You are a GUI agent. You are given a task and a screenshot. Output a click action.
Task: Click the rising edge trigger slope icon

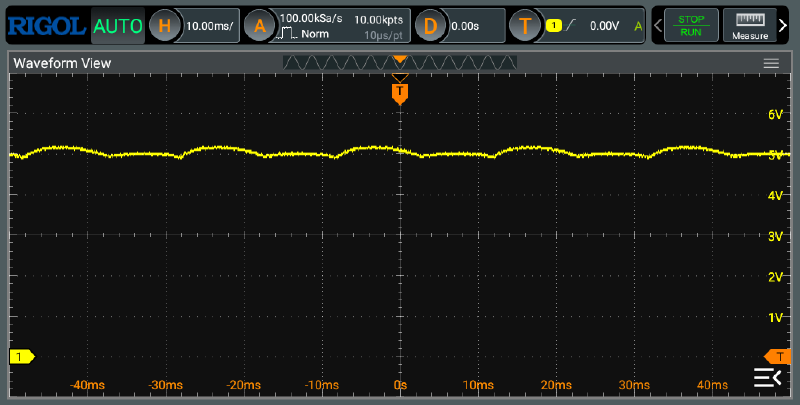click(570, 26)
